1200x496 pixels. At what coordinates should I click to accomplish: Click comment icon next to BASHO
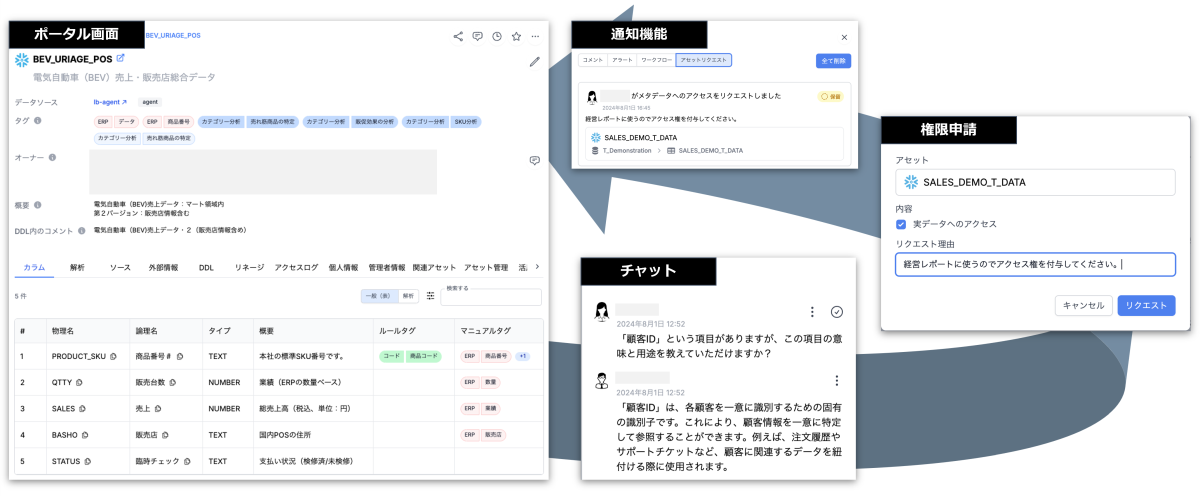[x=83, y=435]
